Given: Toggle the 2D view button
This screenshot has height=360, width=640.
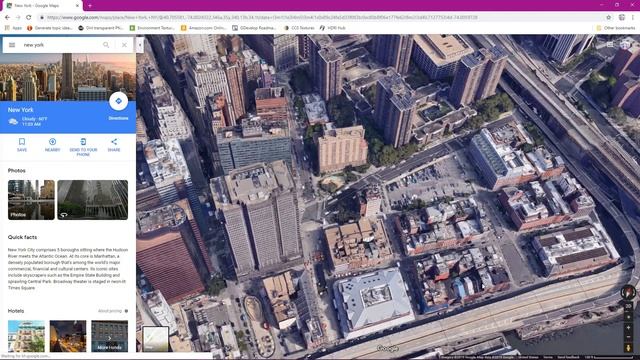Looking at the screenshot, I should point(628,306).
